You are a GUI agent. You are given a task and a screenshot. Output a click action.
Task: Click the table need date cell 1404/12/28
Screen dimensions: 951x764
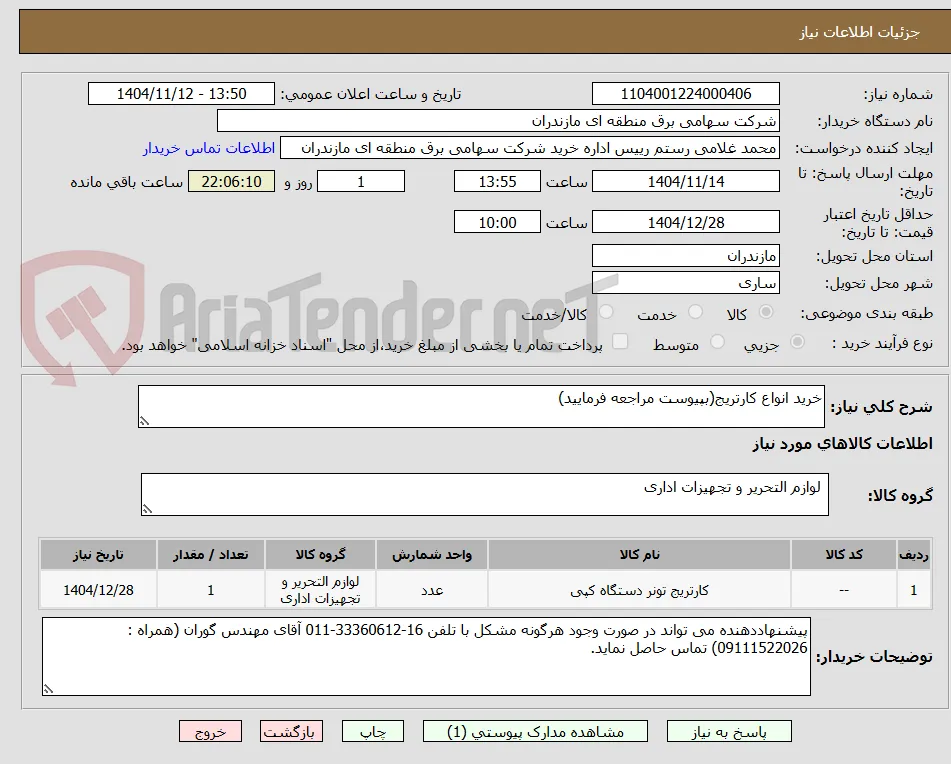[x=98, y=590]
